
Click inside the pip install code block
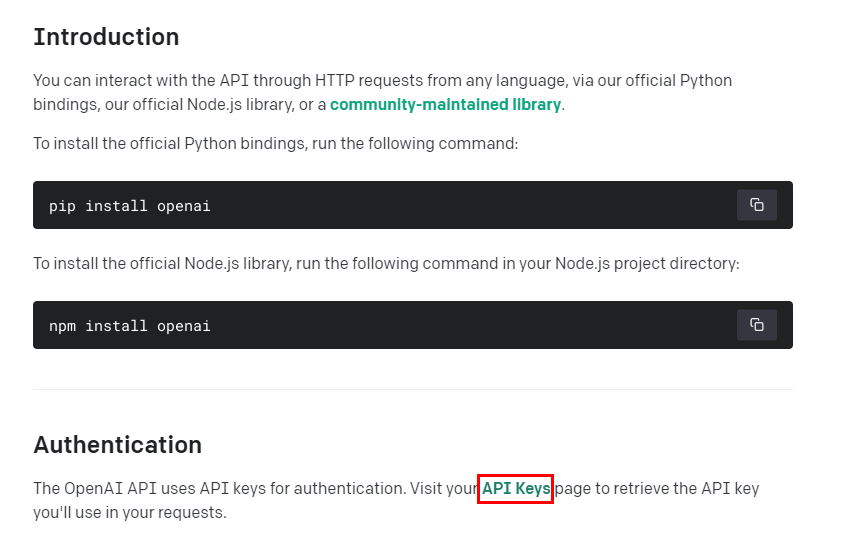coord(400,205)
